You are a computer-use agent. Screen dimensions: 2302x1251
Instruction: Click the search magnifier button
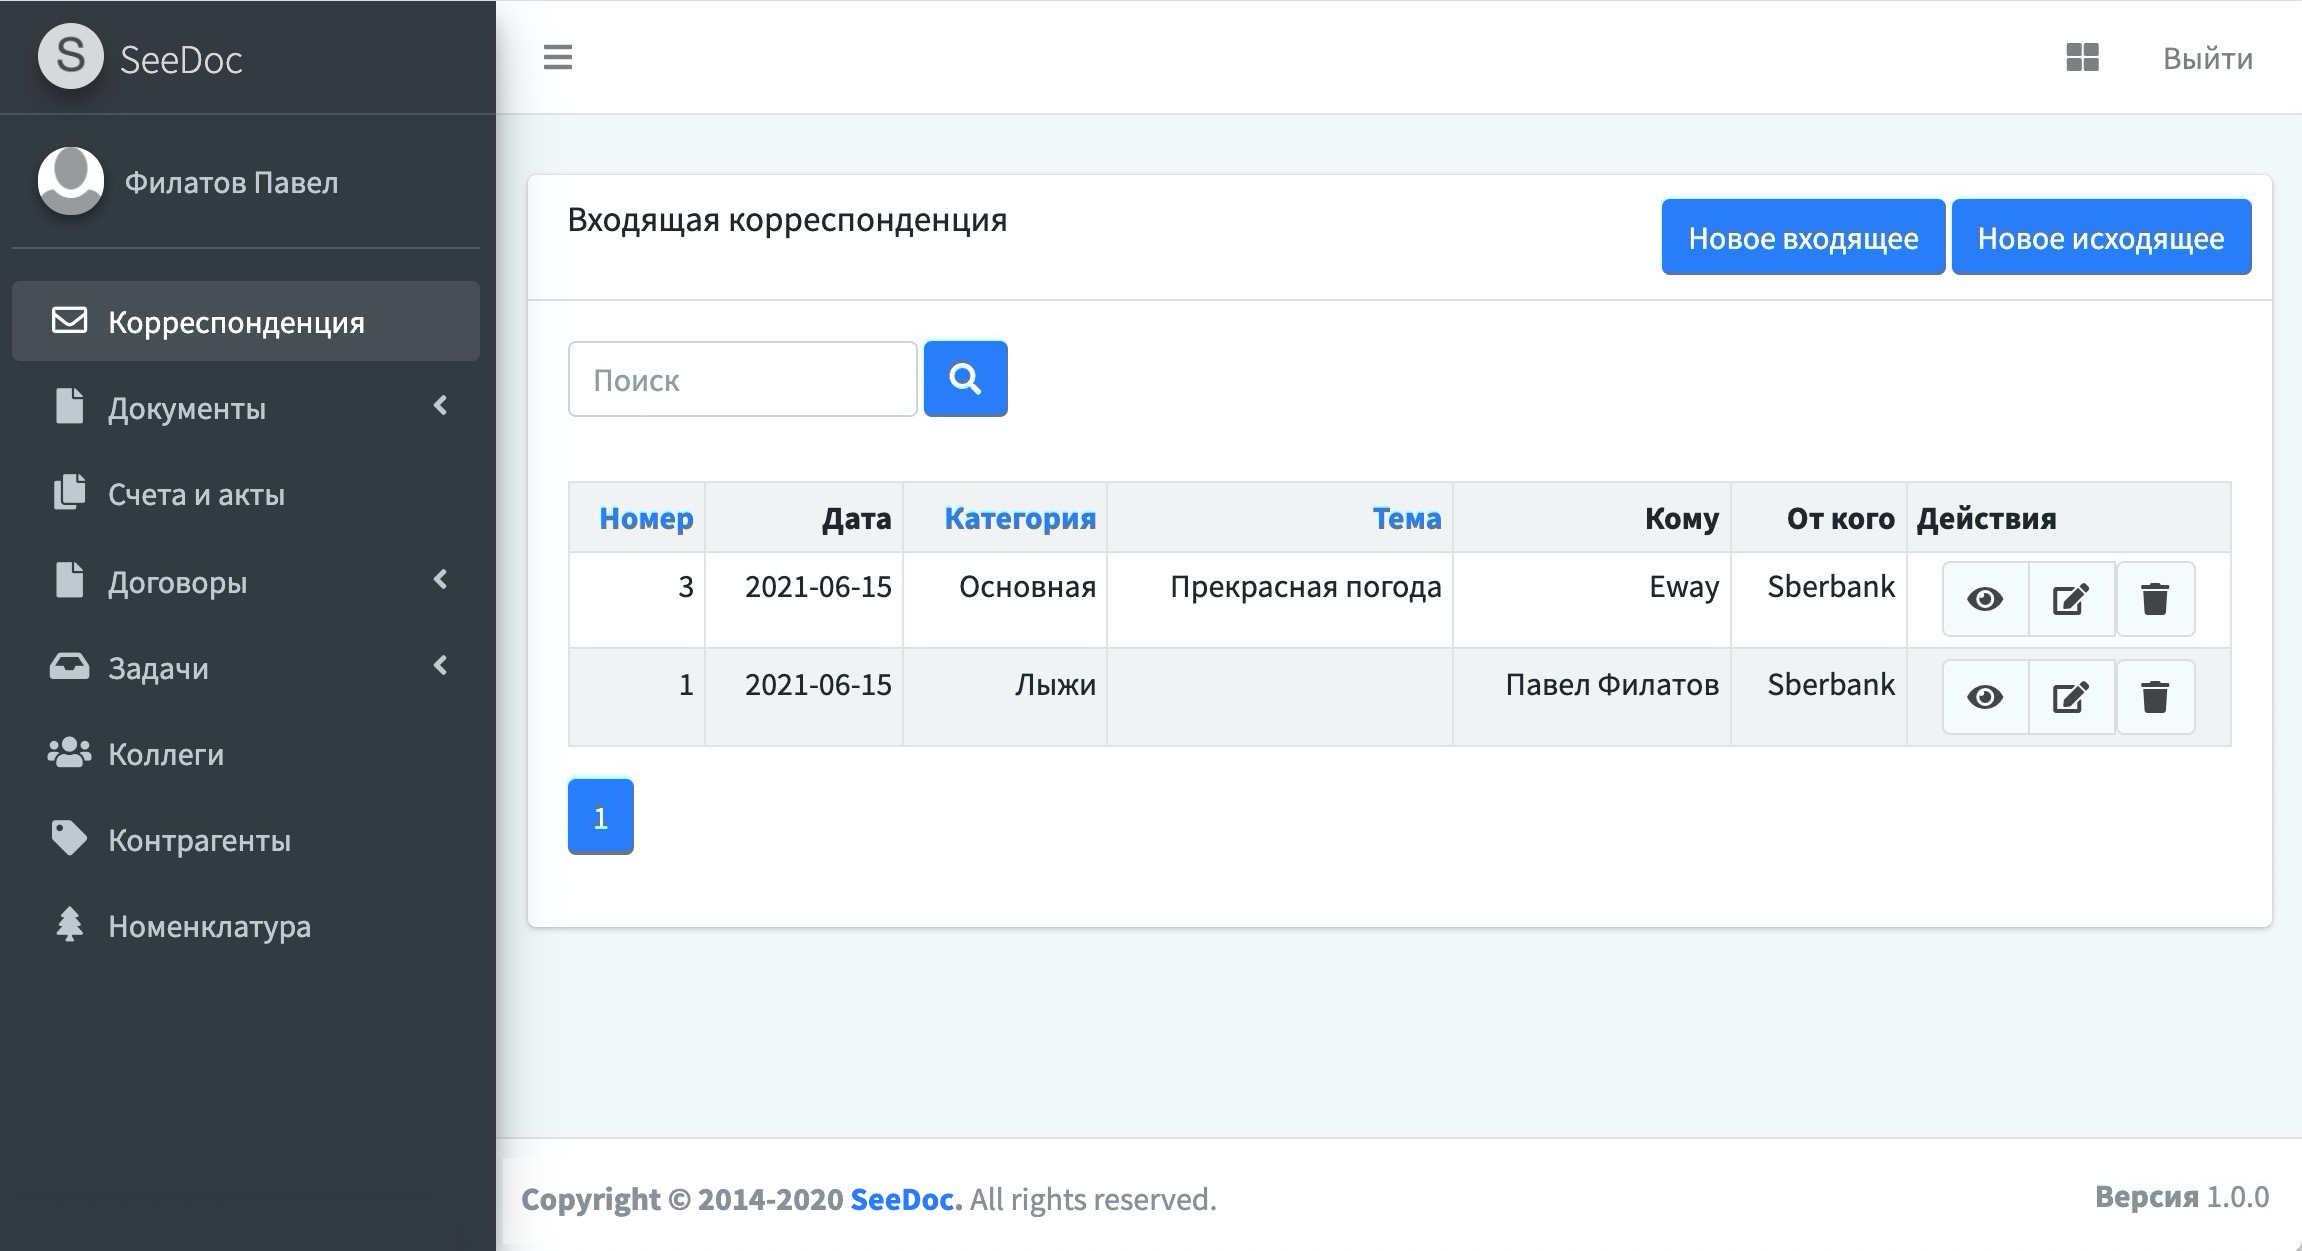965,379
